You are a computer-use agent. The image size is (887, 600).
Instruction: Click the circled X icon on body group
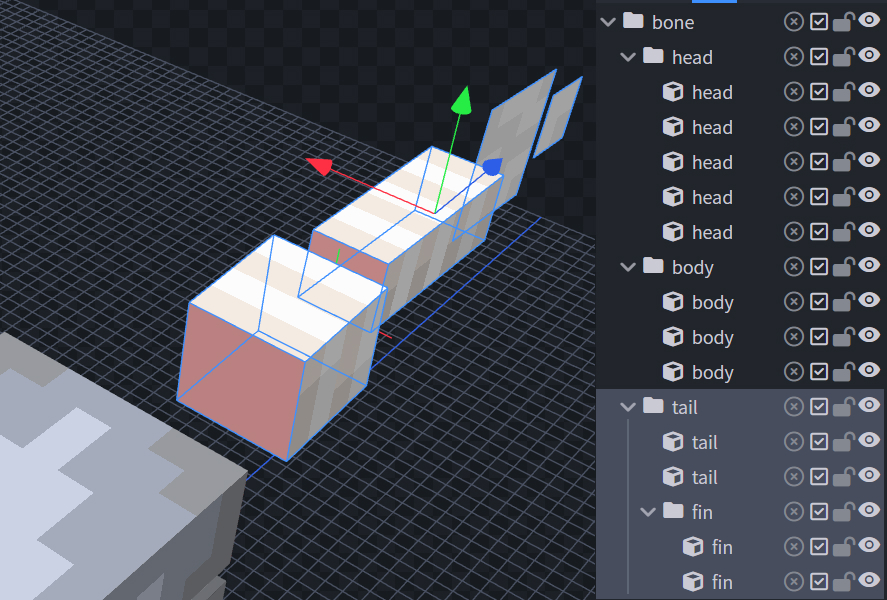click(794, 267)
